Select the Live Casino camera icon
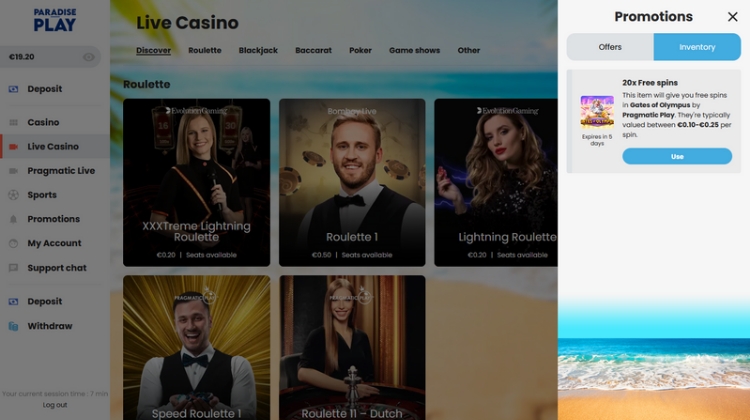 pos(13,147)
